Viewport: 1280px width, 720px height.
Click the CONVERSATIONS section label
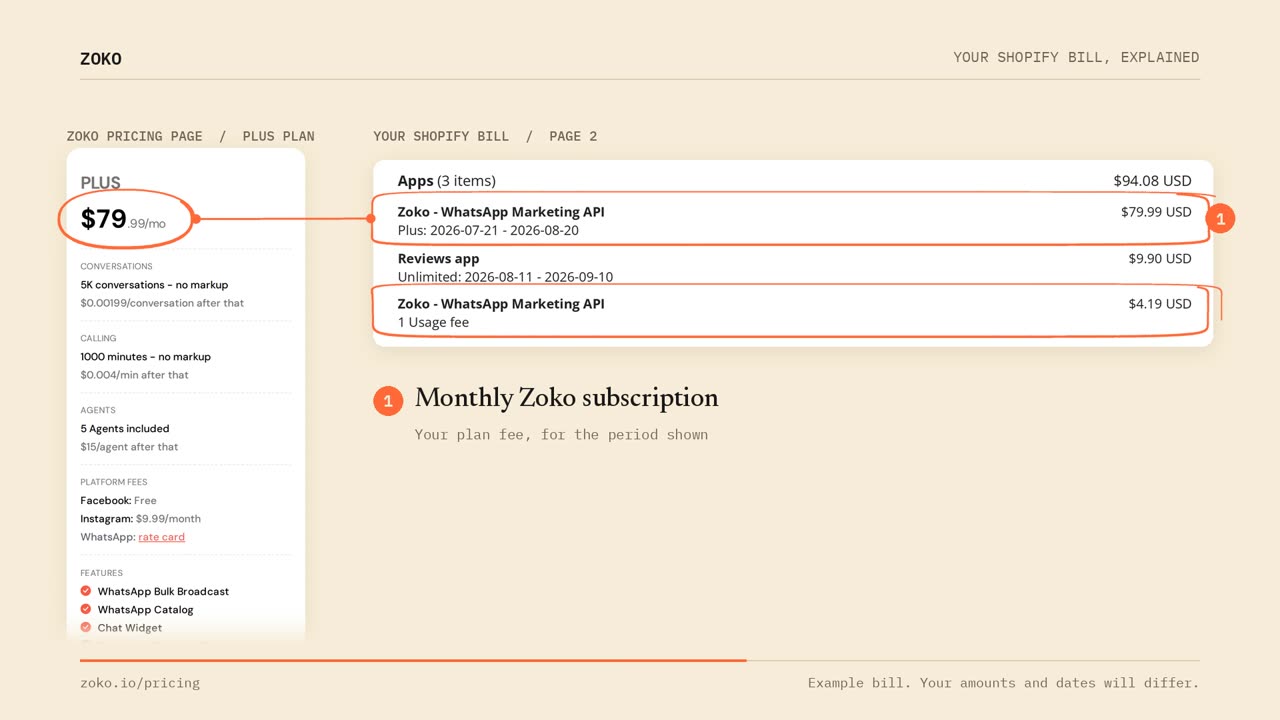coord(117,267)
